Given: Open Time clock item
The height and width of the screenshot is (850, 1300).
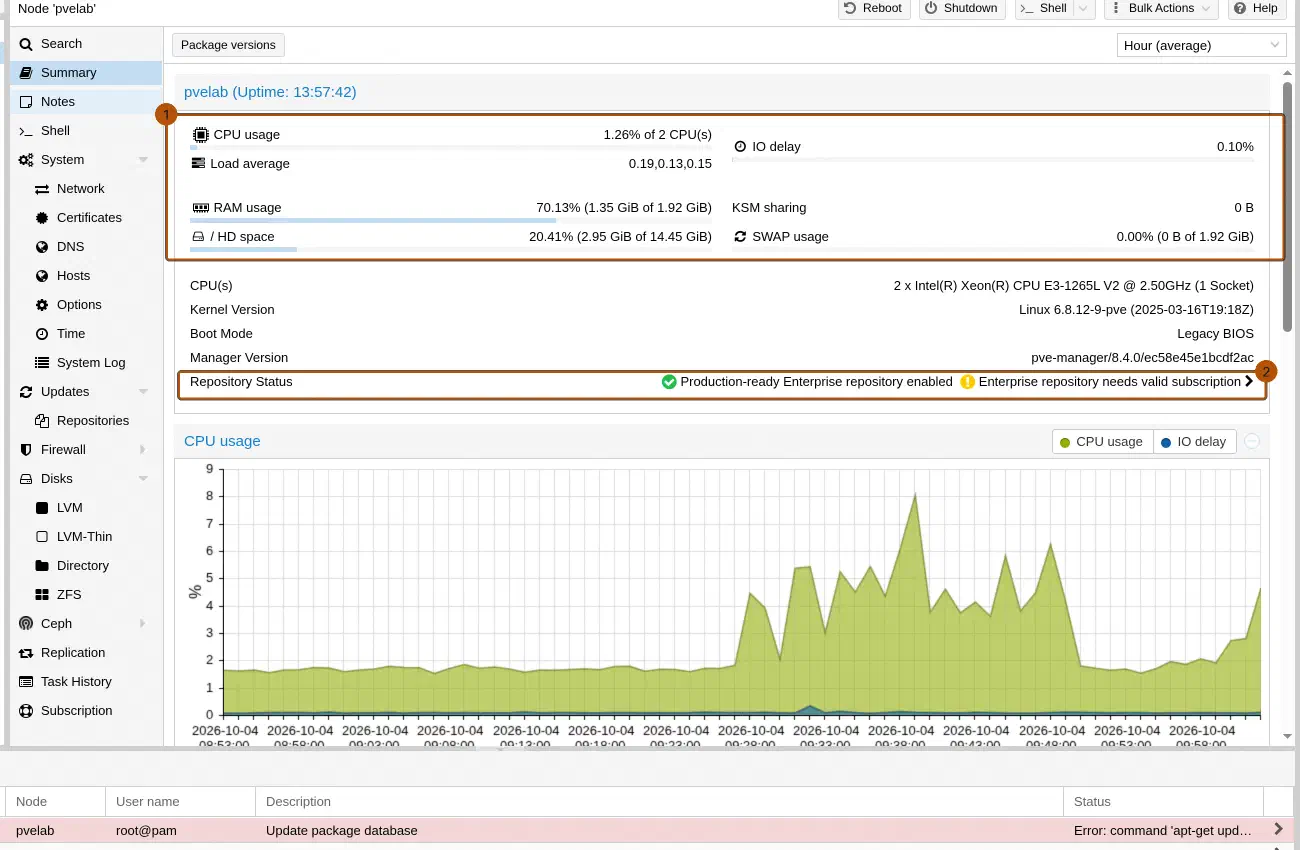Looking at the screenshot, I should [86, 334].
